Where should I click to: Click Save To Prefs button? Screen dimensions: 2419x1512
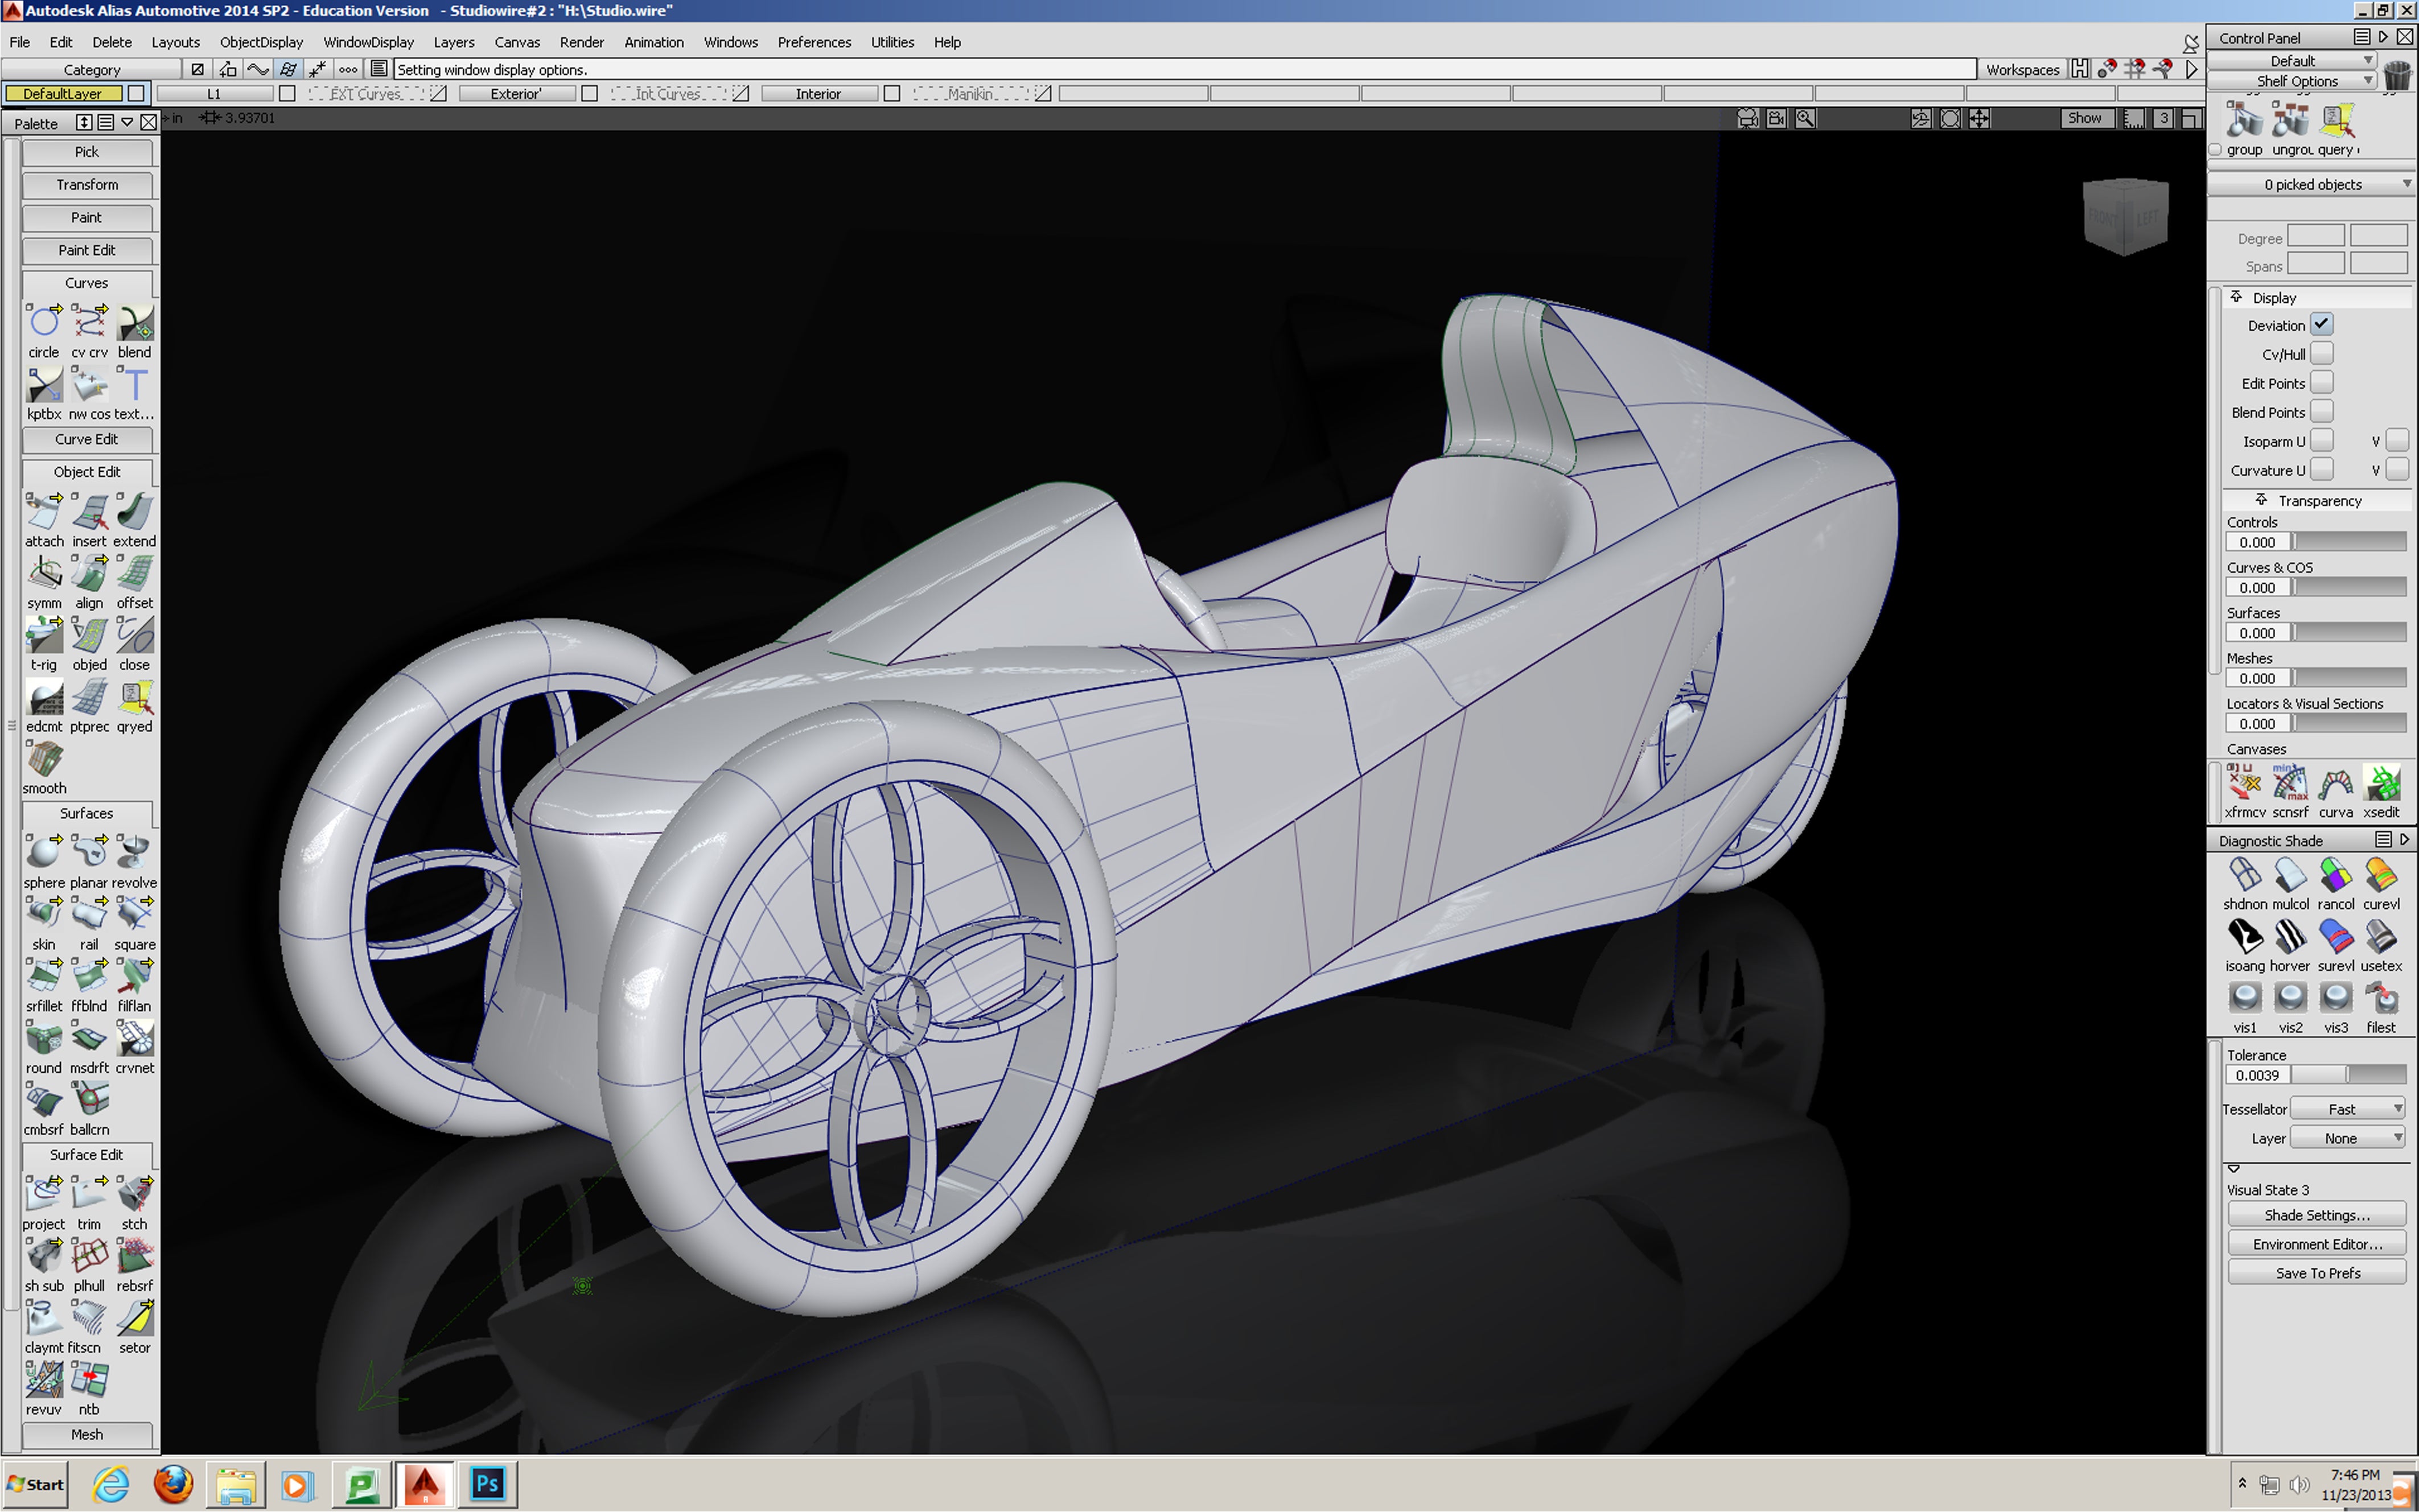pos(2317,1273)
